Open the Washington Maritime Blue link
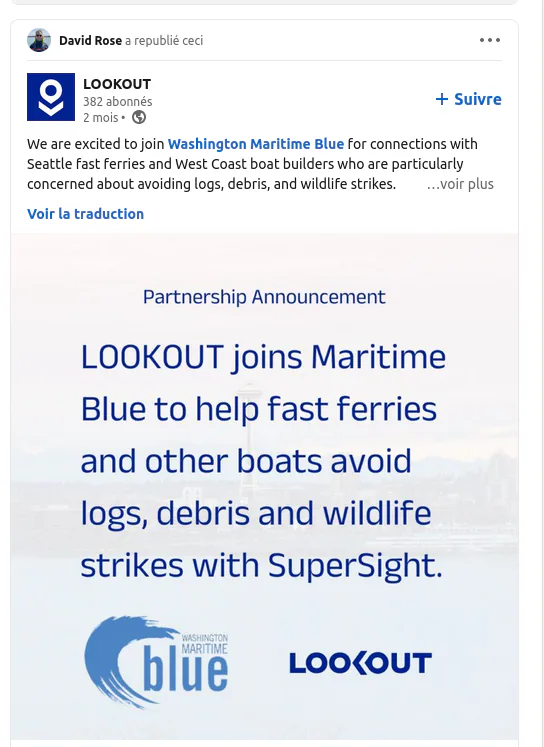The height and width of the screenshot is (747, 544). 256,144
